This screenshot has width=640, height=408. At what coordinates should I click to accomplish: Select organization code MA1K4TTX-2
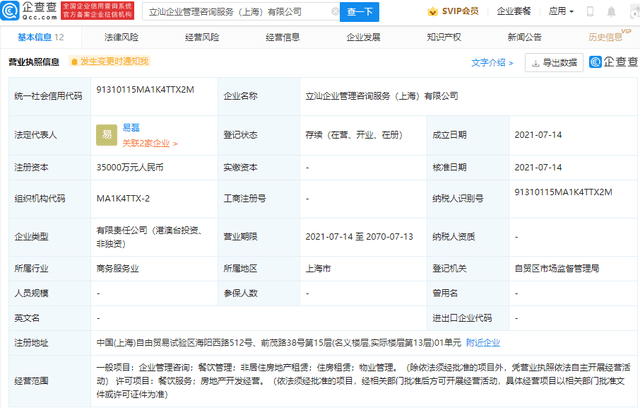(123, 199)
